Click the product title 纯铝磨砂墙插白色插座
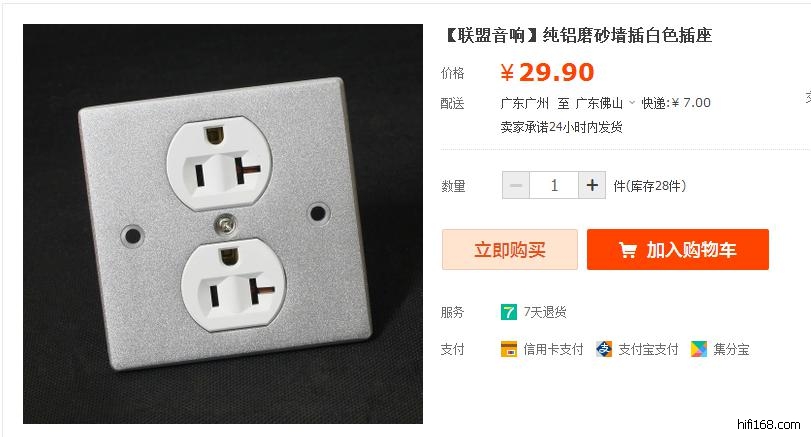This screenshot has width=811, height=437. click(627, 35)
